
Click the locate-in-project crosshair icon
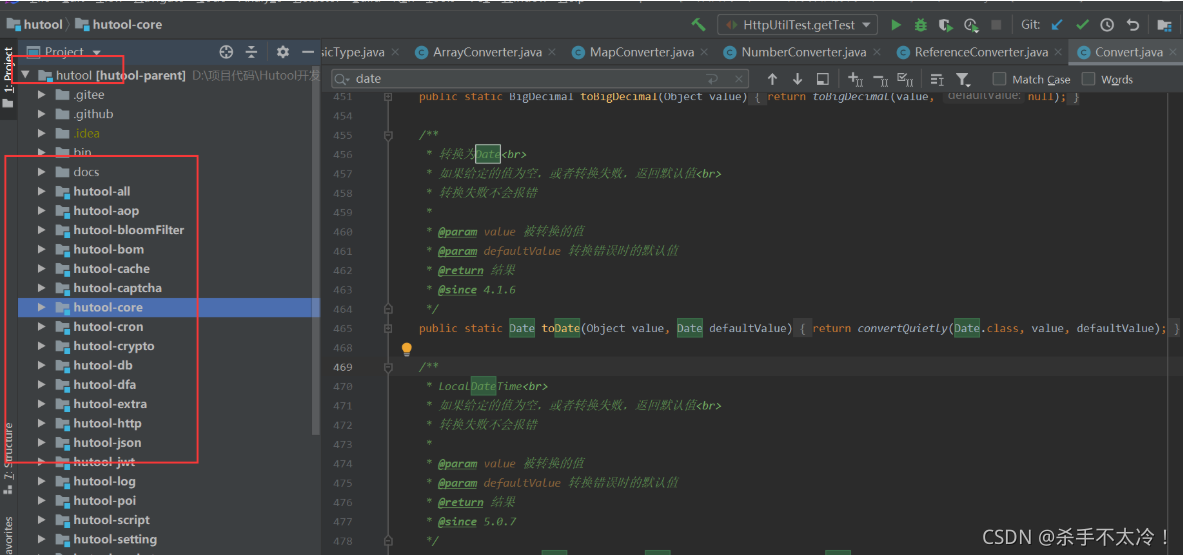[x=226, y=51]
